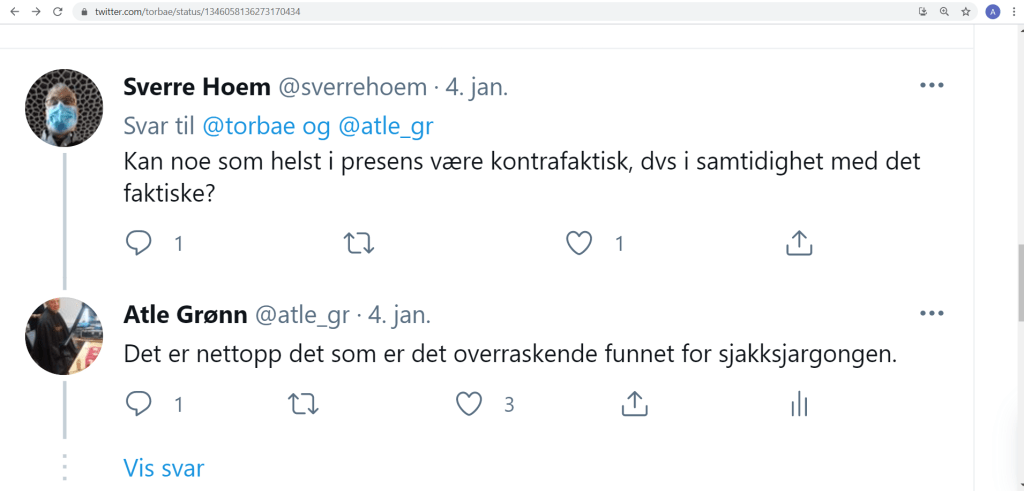
Task: Open more options on Sverre Hoem's tweet
Action: point(931,86)
